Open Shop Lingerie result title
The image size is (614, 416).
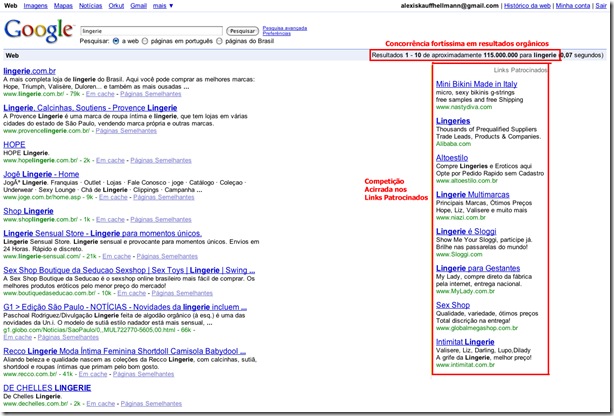tap(28, 211)
